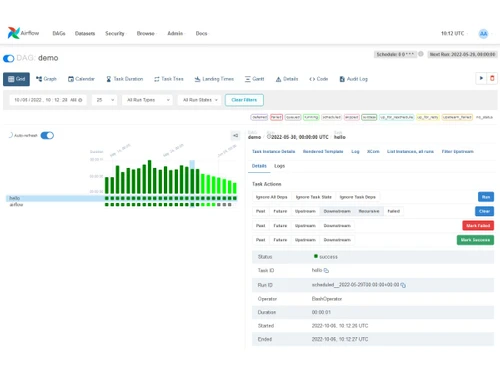
Task: Open the DAG Details view
Action: point(287,79)
